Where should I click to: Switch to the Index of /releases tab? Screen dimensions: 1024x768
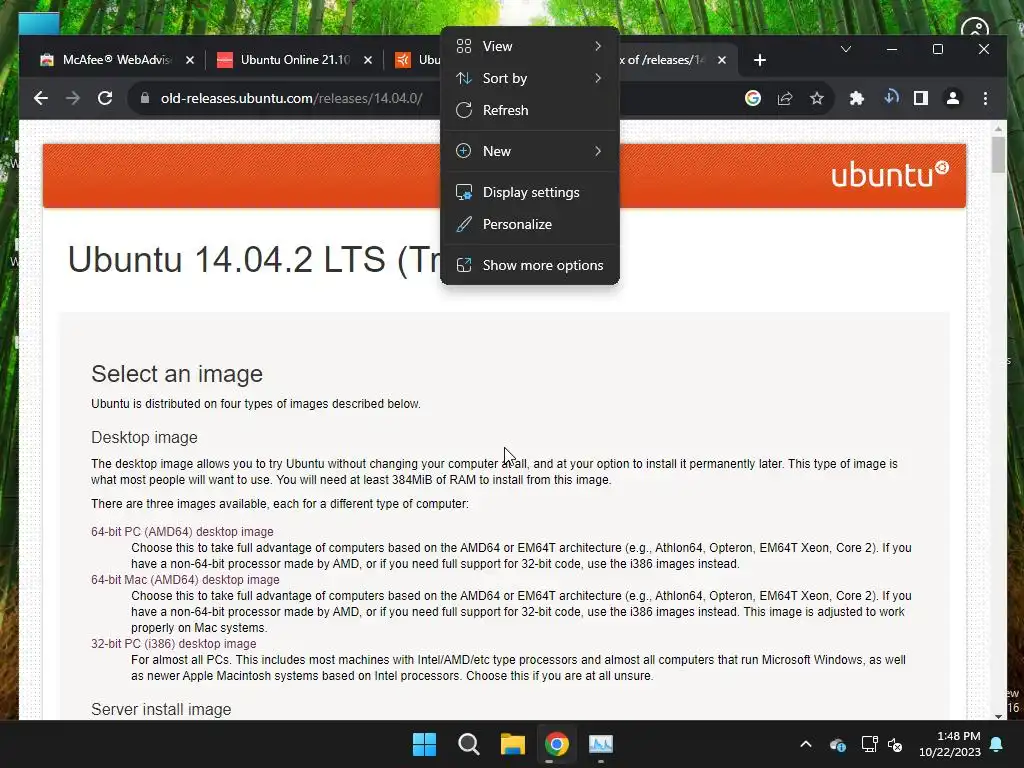point(676,60)
